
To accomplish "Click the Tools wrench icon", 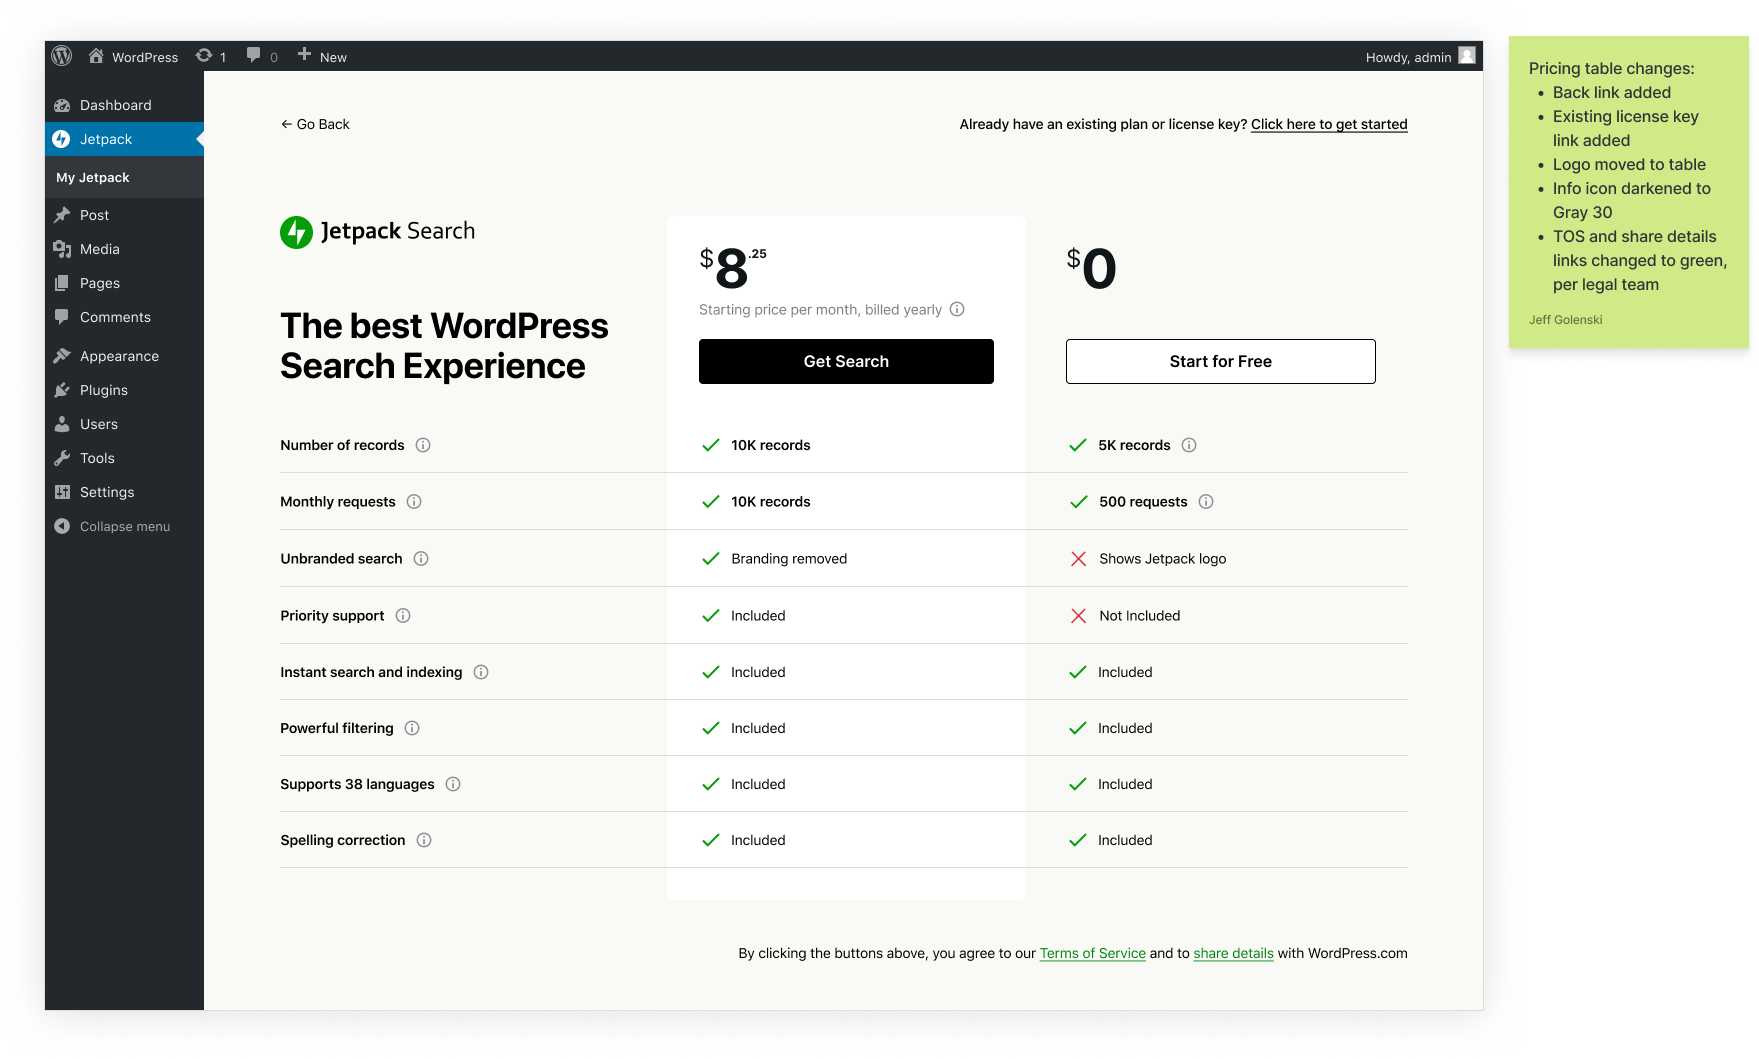I will point(62,458).
